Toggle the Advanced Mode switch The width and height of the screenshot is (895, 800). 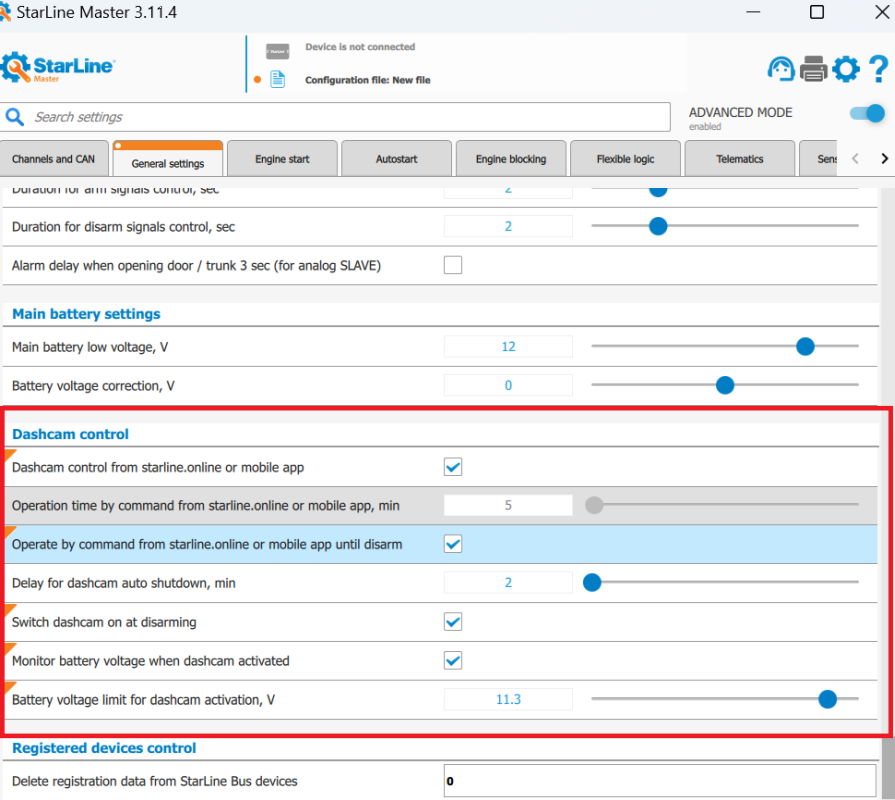(867, 113)
